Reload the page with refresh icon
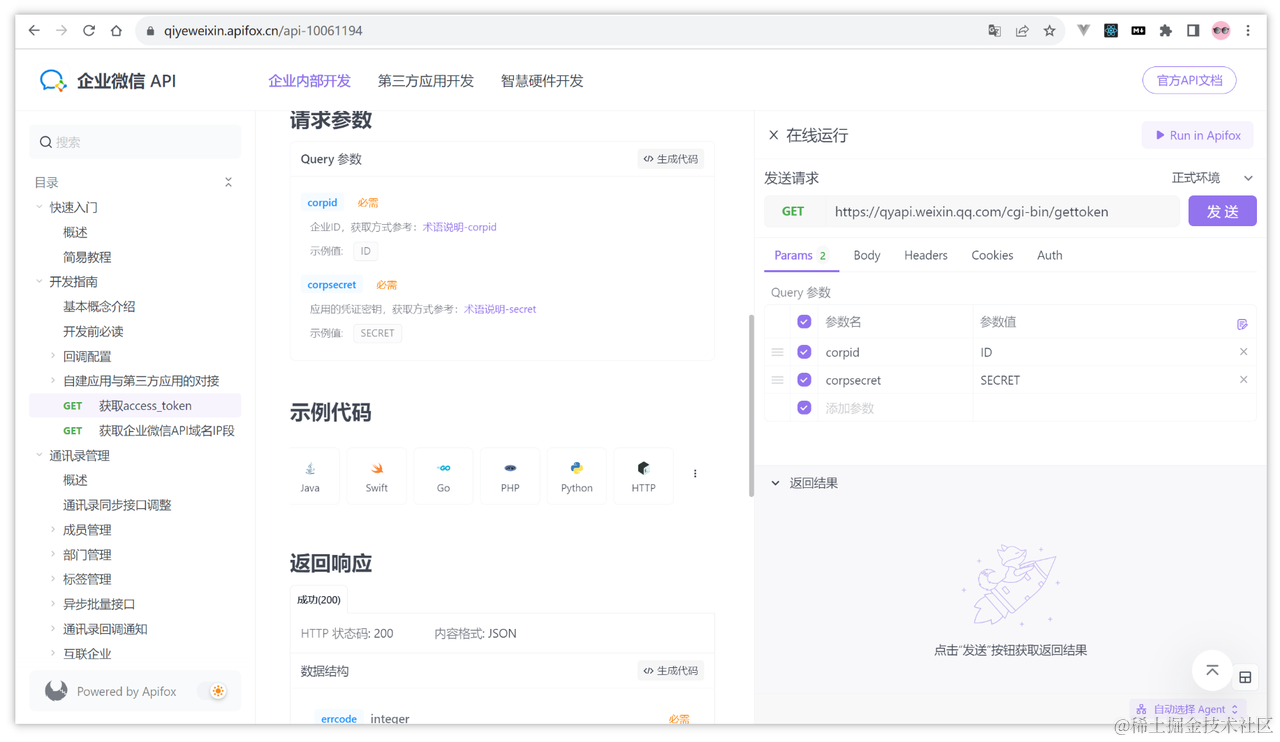Viewport: 1280px width, 742px height. click(89, 31)
